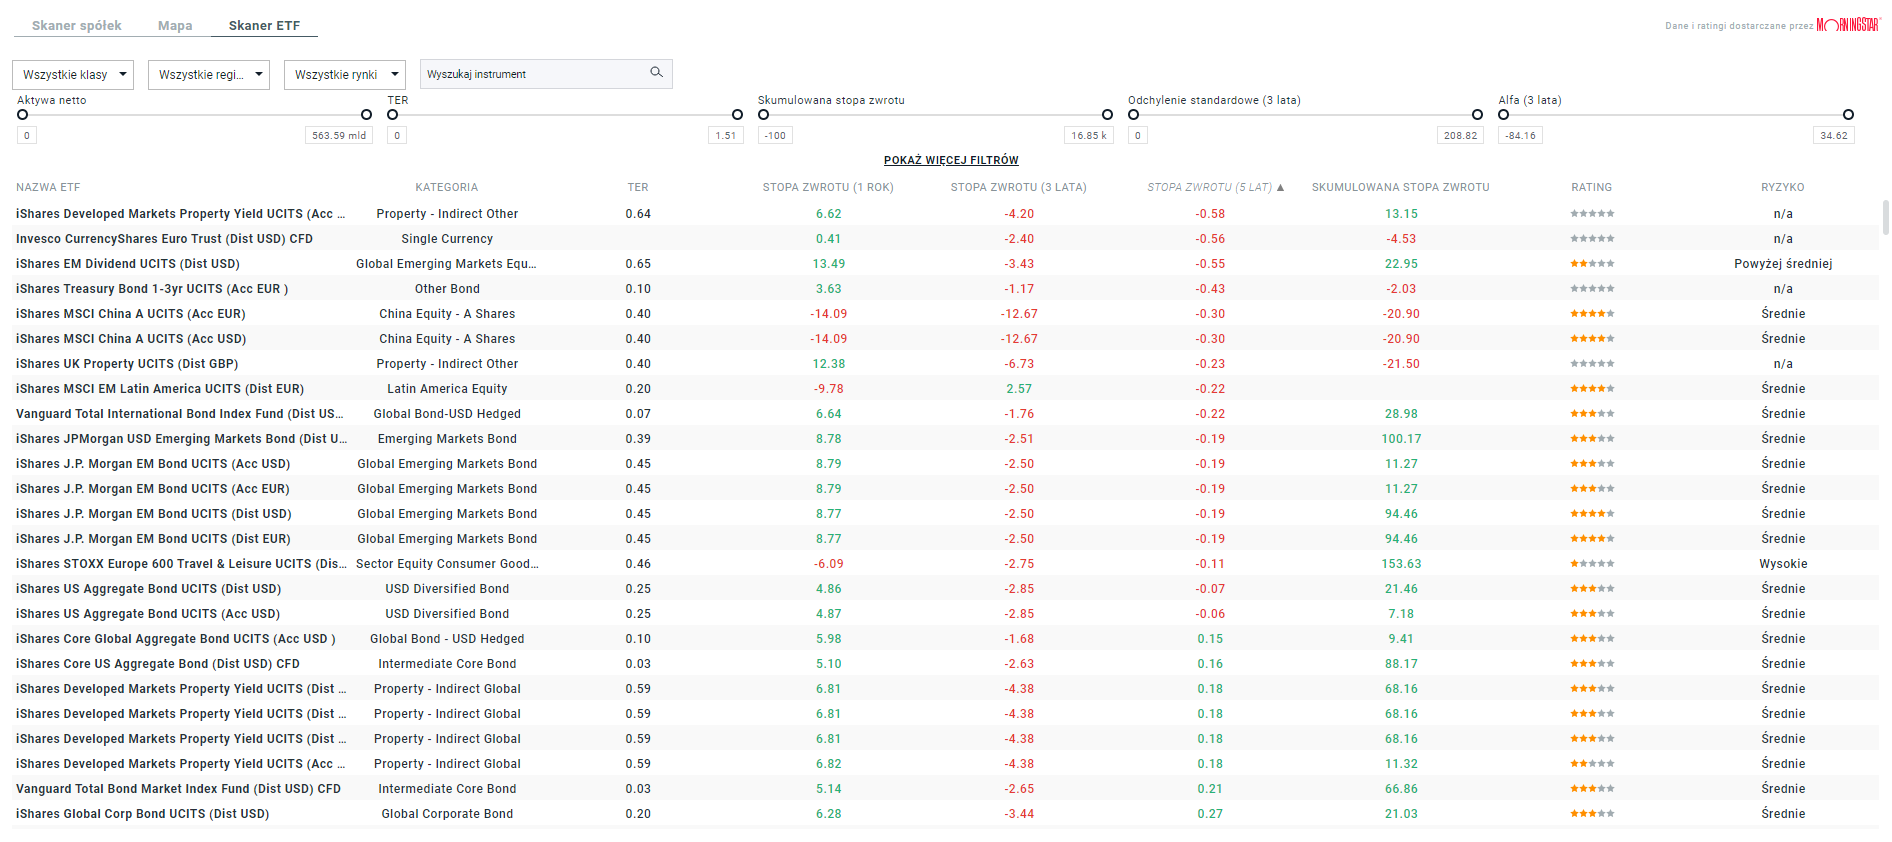1892x842 pixels.
Task: Click Odchylenie standardowe slider left handle
Action: point(1133,115)
